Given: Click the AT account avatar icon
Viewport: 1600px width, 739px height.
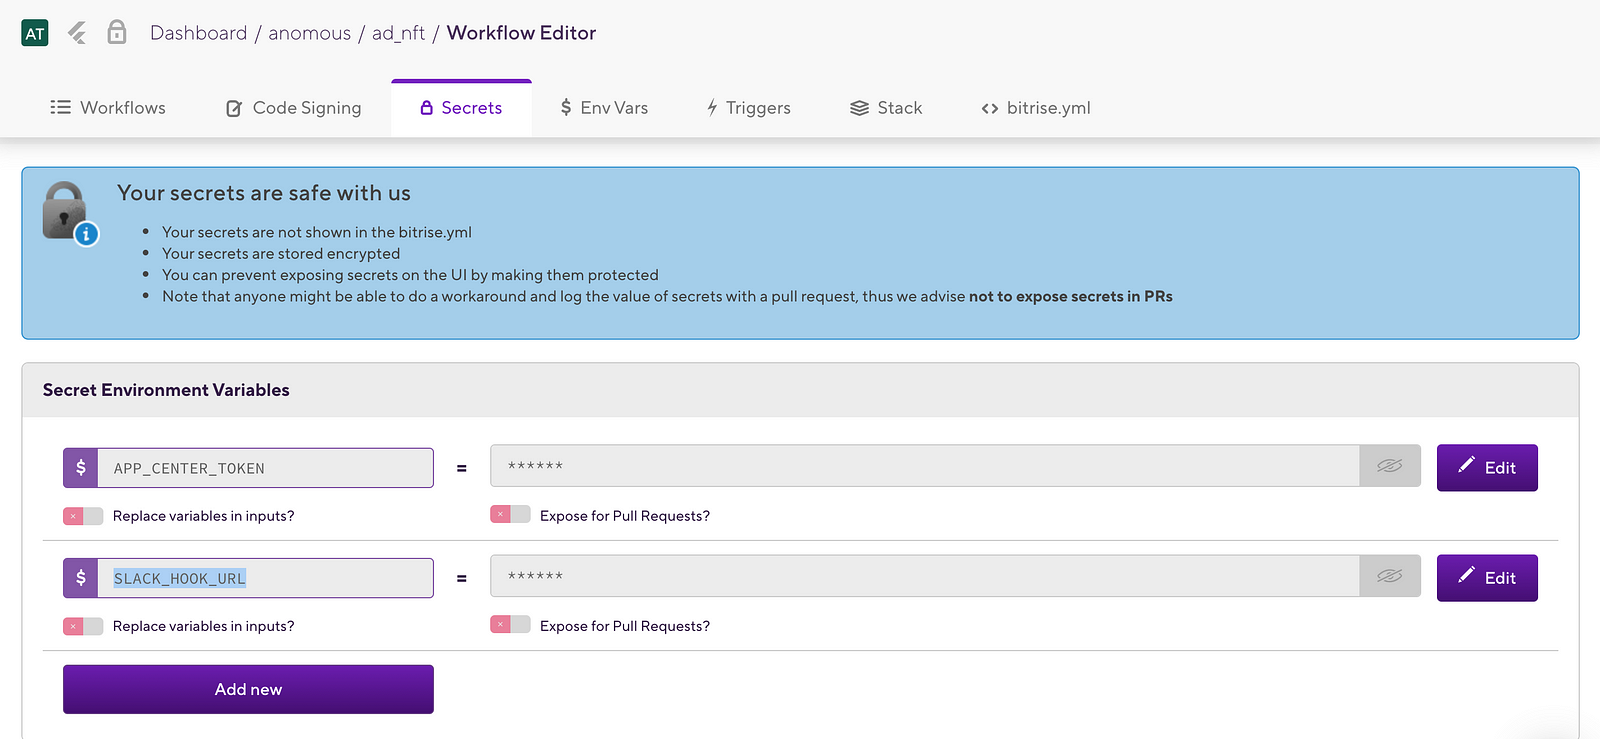Looking at the screenshot, I should (x=35, y=33).
